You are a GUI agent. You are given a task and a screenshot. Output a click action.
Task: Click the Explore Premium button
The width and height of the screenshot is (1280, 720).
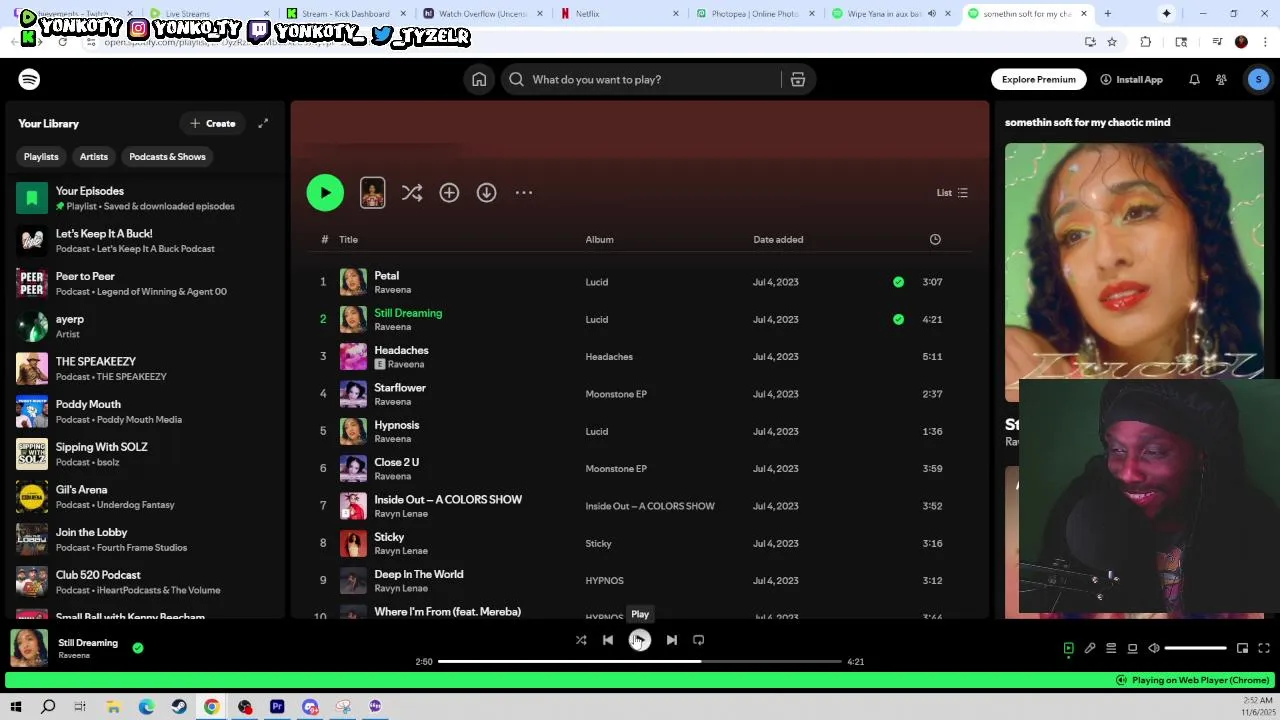[1039, 79]
